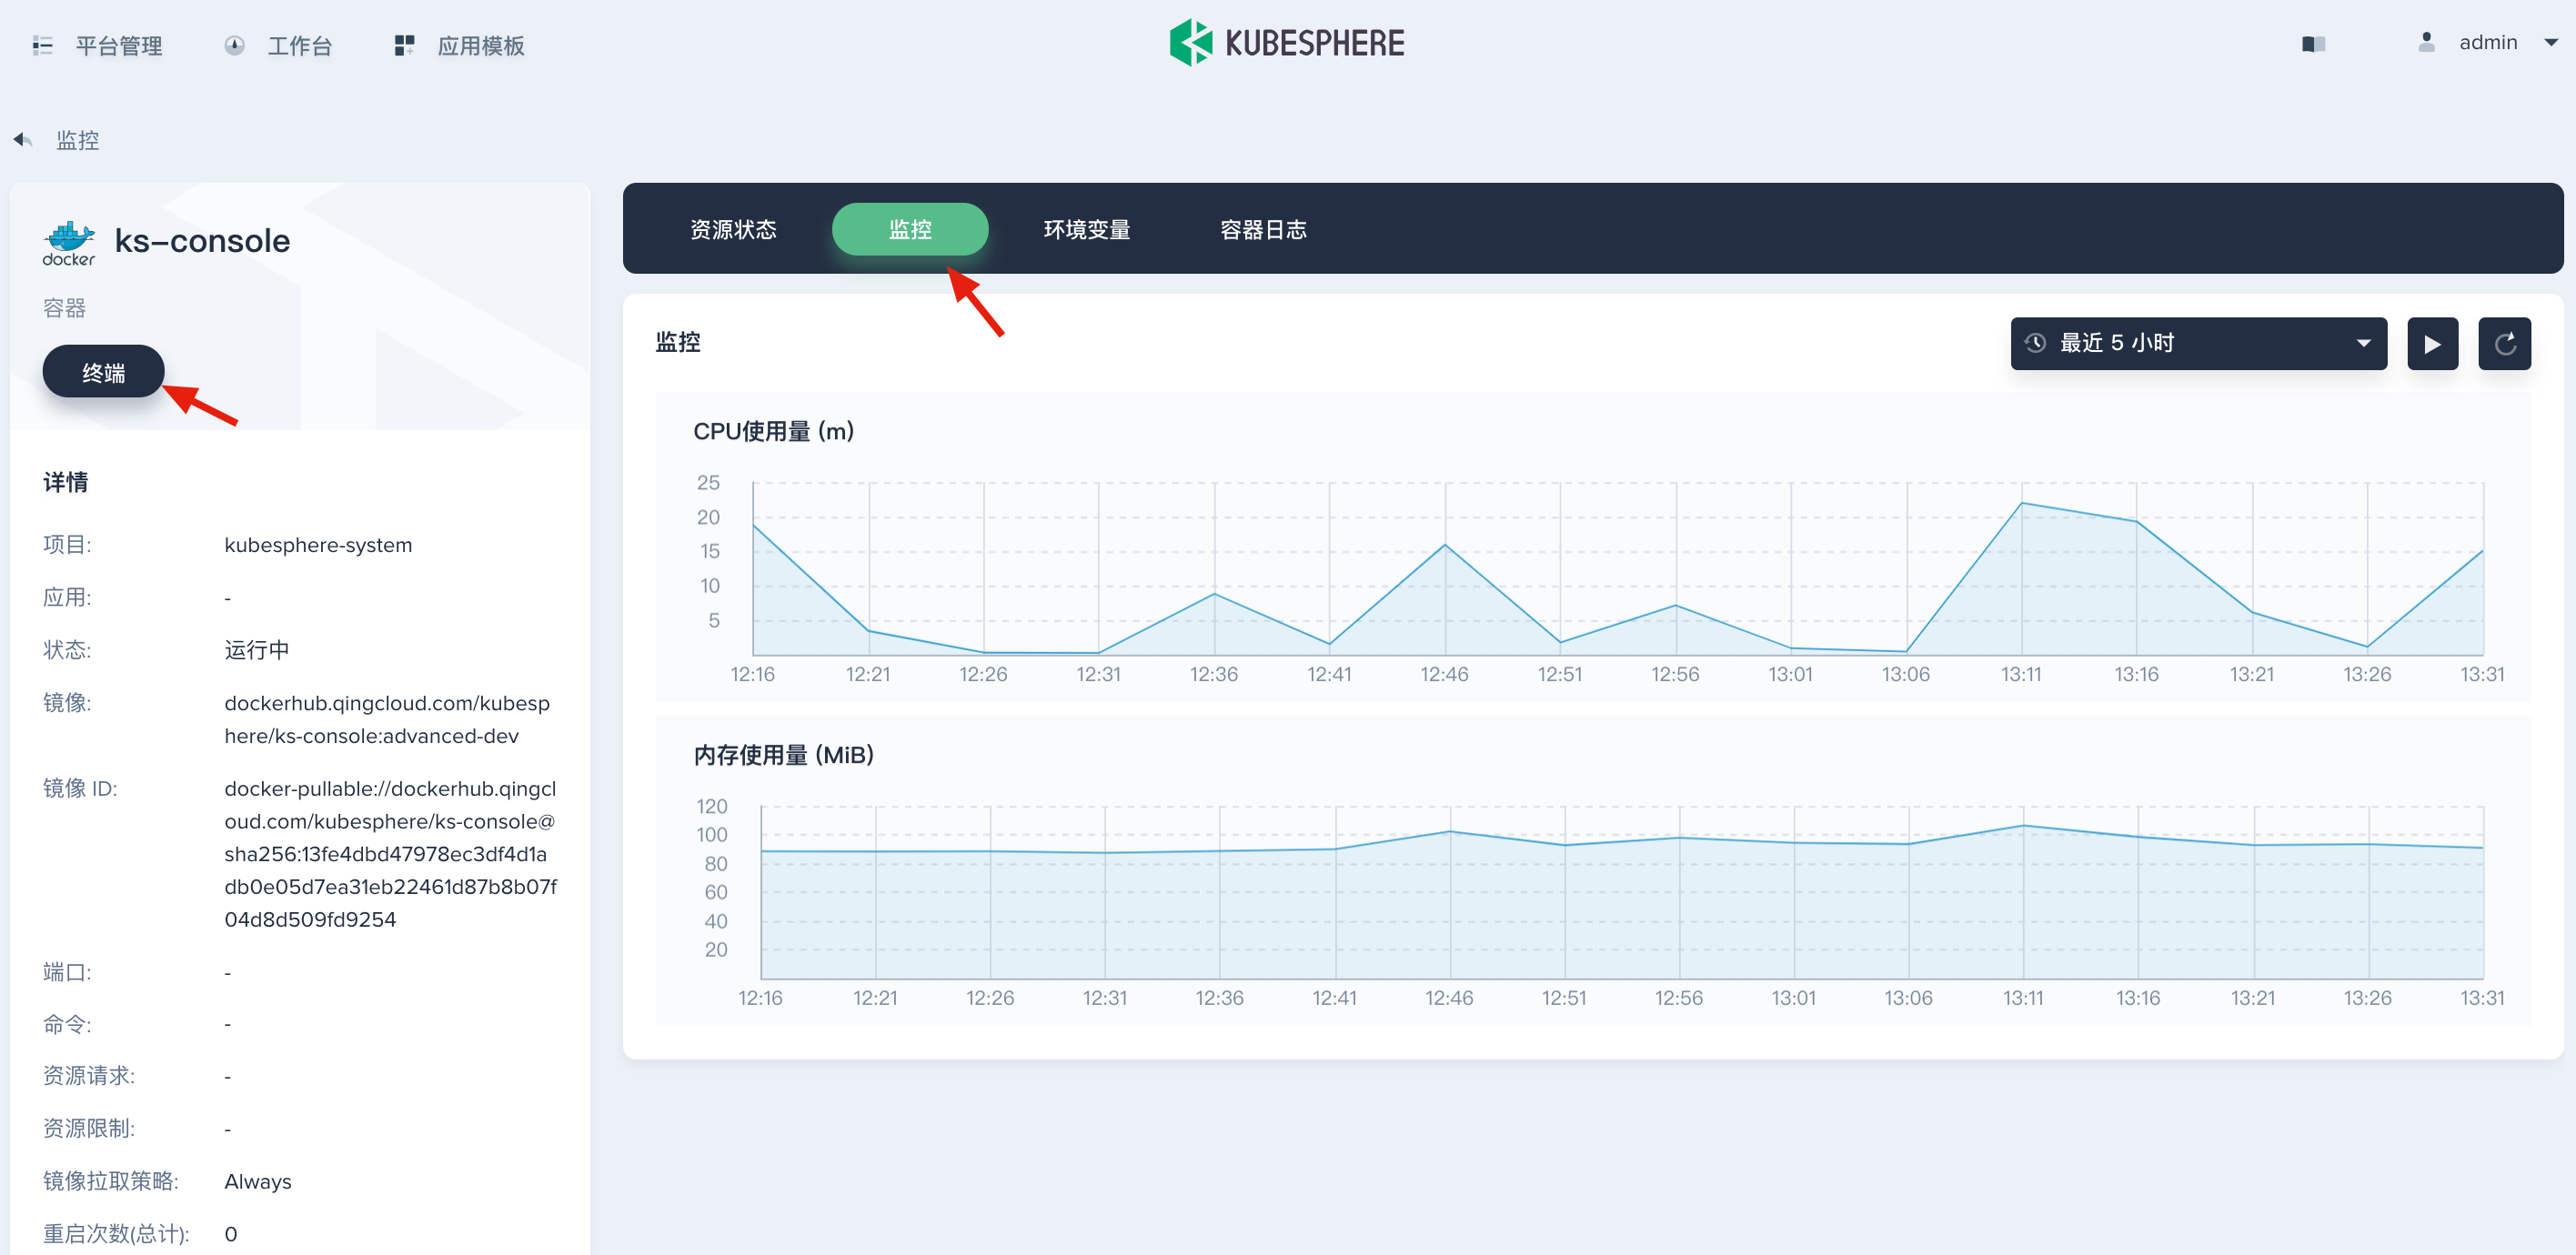Open the 终端 terminal button
2576x1255 pixels.
click(103, 372)
